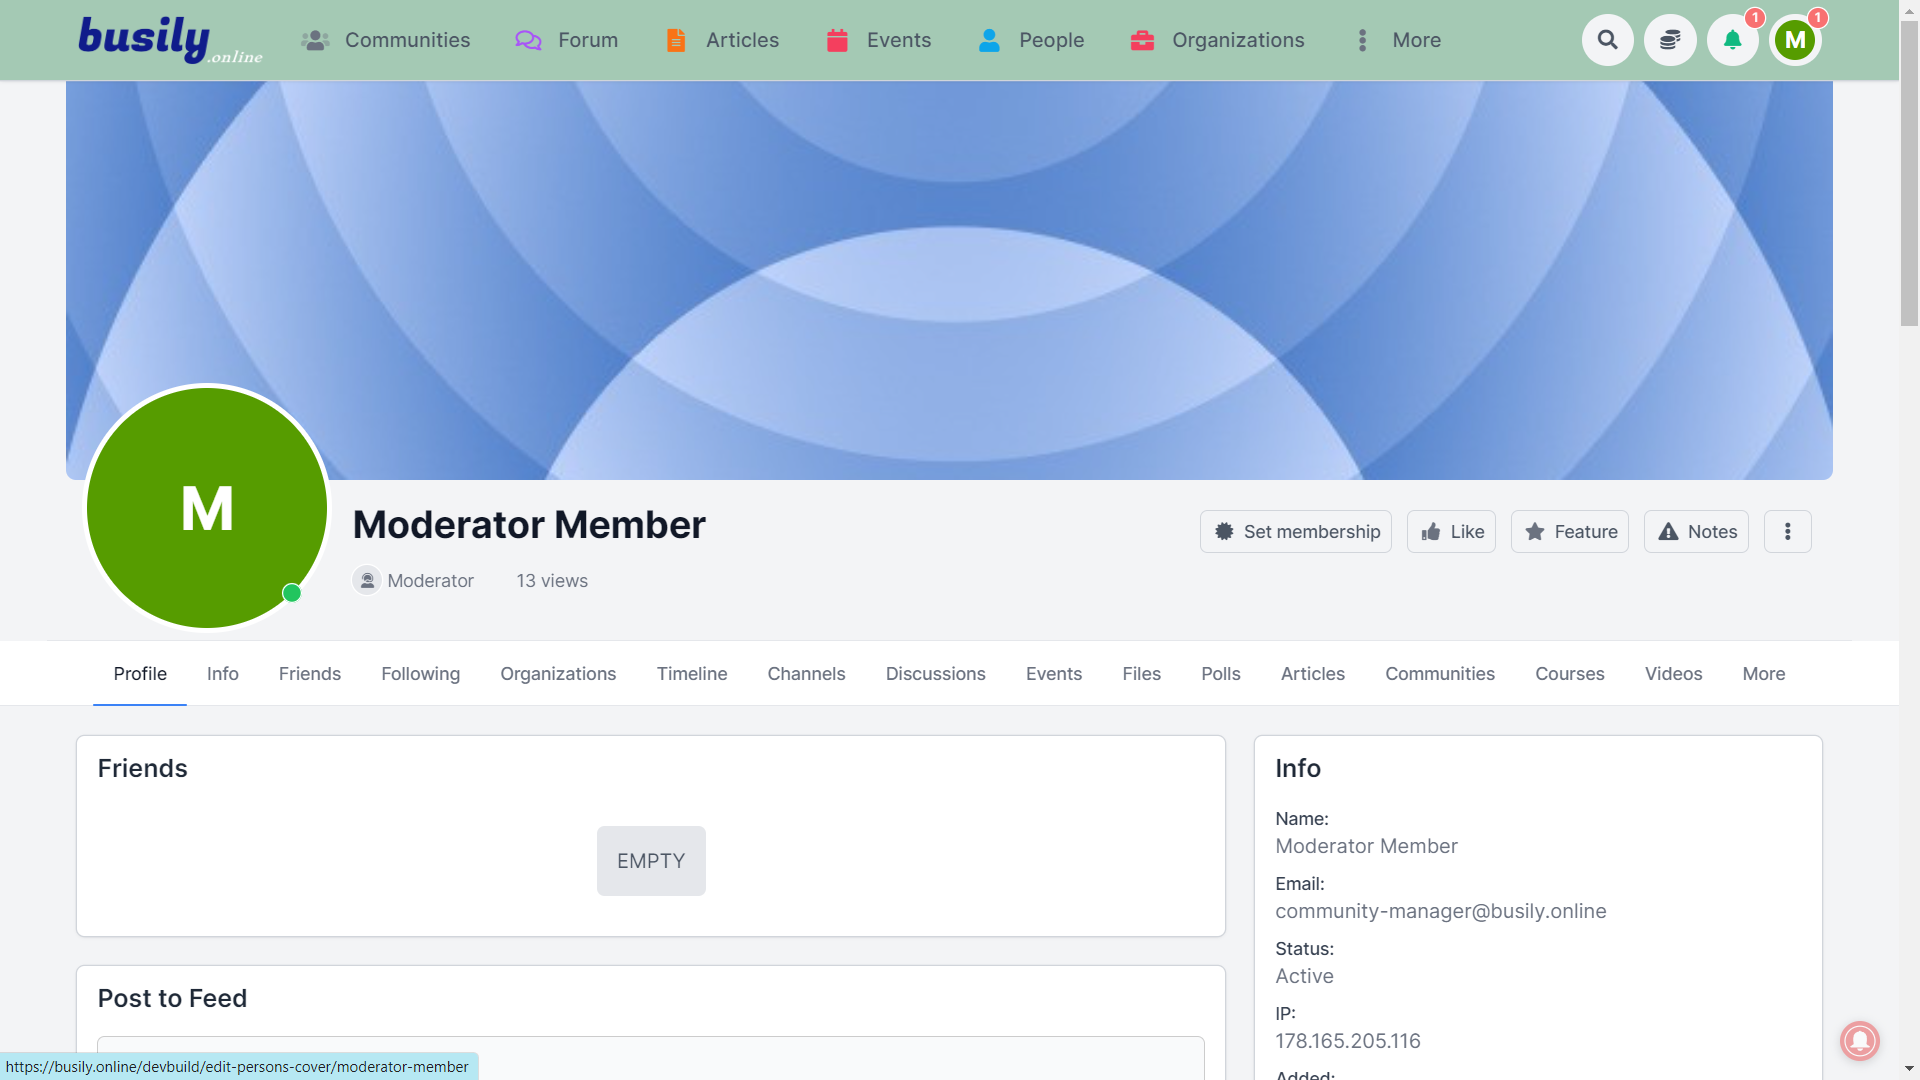This screenshot has width=1920, height=1080.
Task: Expand the More tab in profile tabs
Action: coord(1763,674)
